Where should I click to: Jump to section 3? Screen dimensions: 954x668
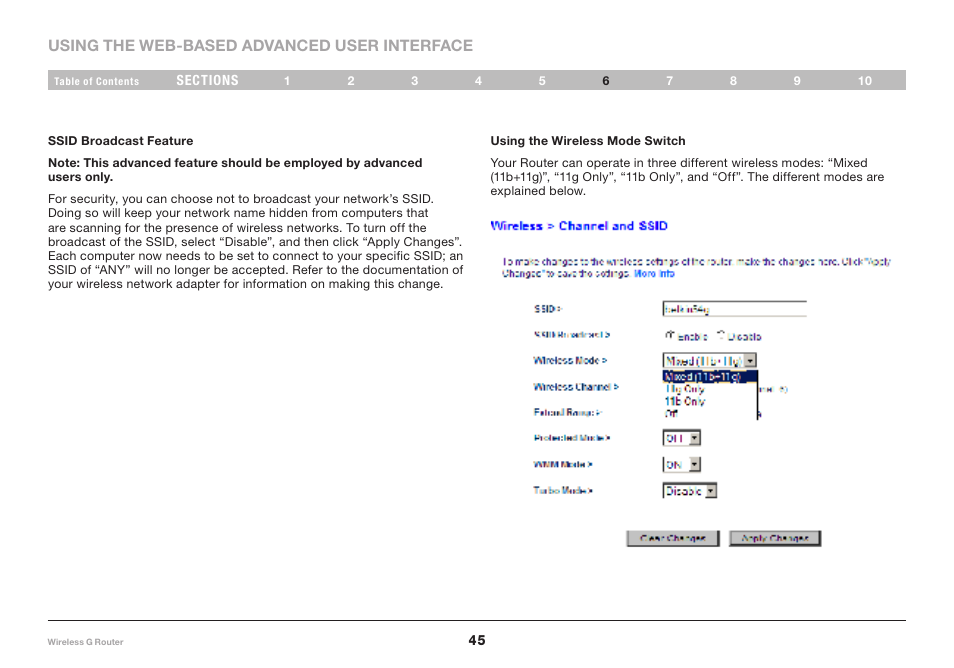pos(414,81)
